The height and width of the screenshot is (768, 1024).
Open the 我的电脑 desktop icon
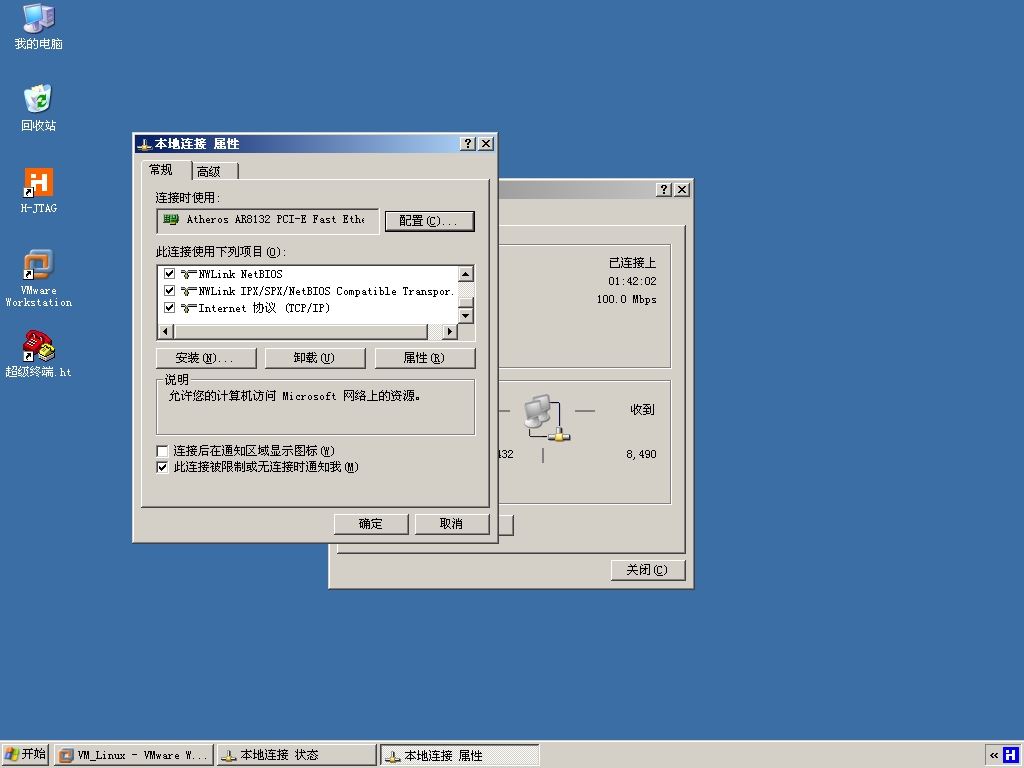pos(39,27)
